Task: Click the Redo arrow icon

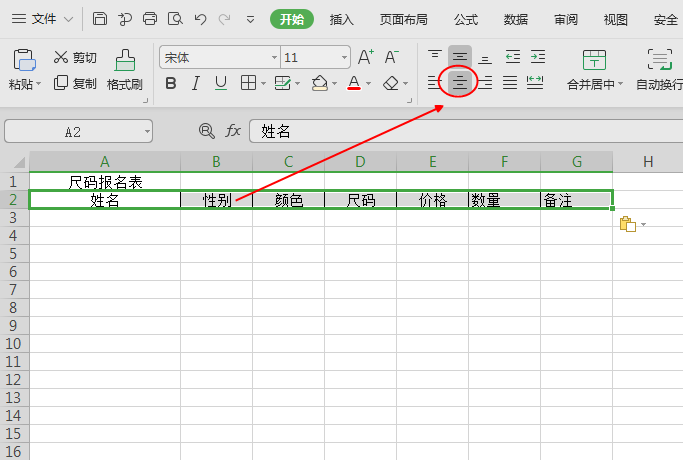Action: coord(224,19)
